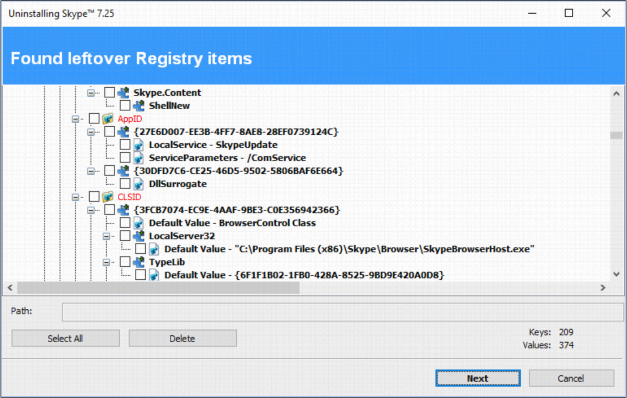
Task: Check the Skype.Content checkbox
Action: click(110, 92)
